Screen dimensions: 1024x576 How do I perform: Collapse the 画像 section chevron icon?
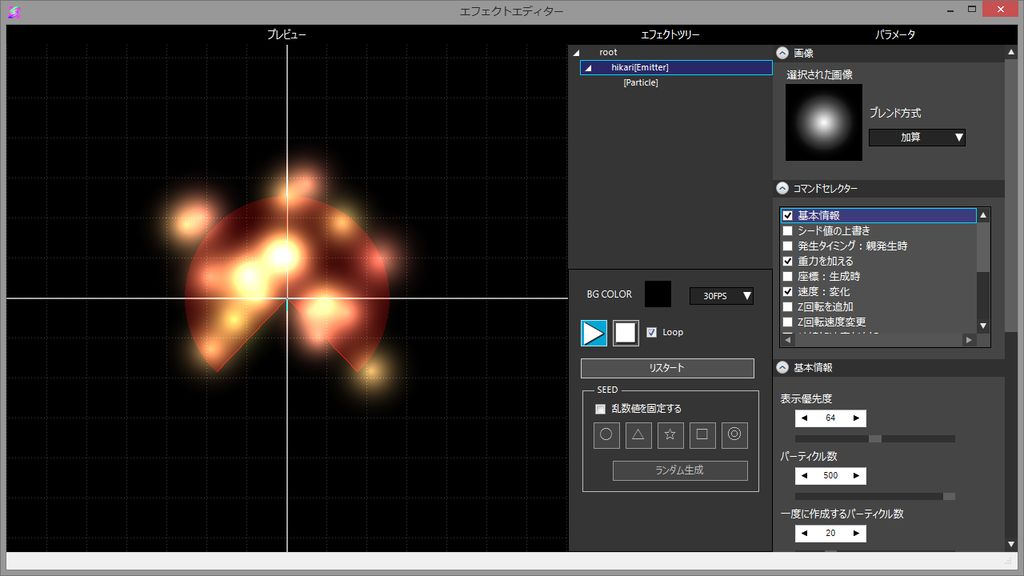[x=782, y=53]
